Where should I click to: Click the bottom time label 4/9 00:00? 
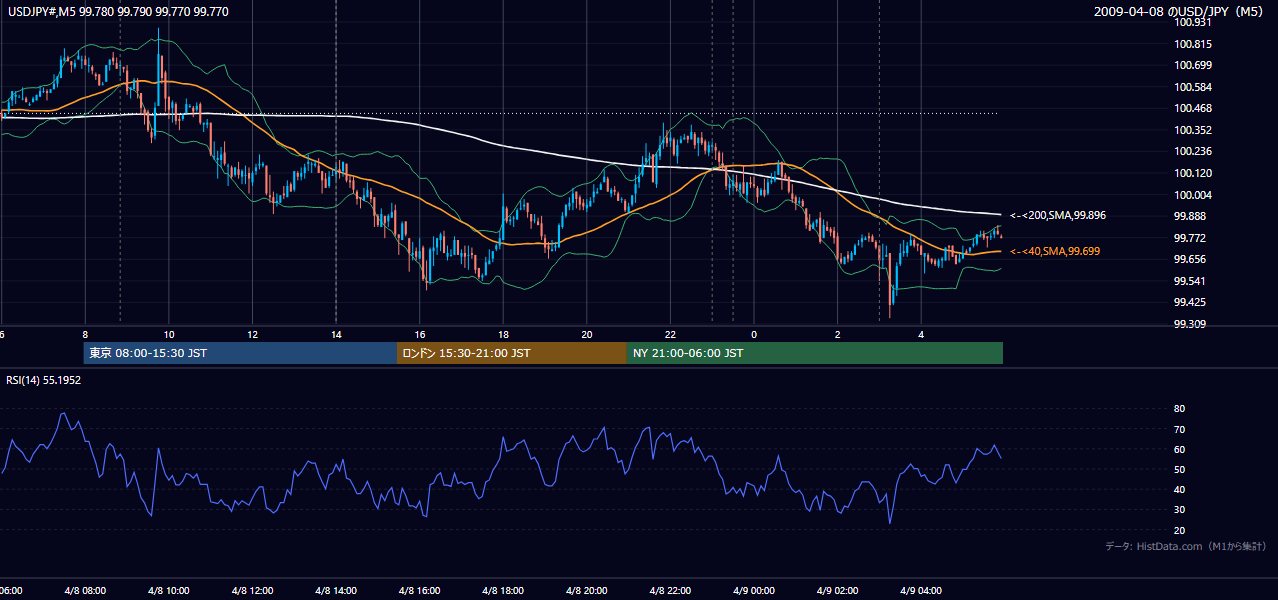pos(755,591)
